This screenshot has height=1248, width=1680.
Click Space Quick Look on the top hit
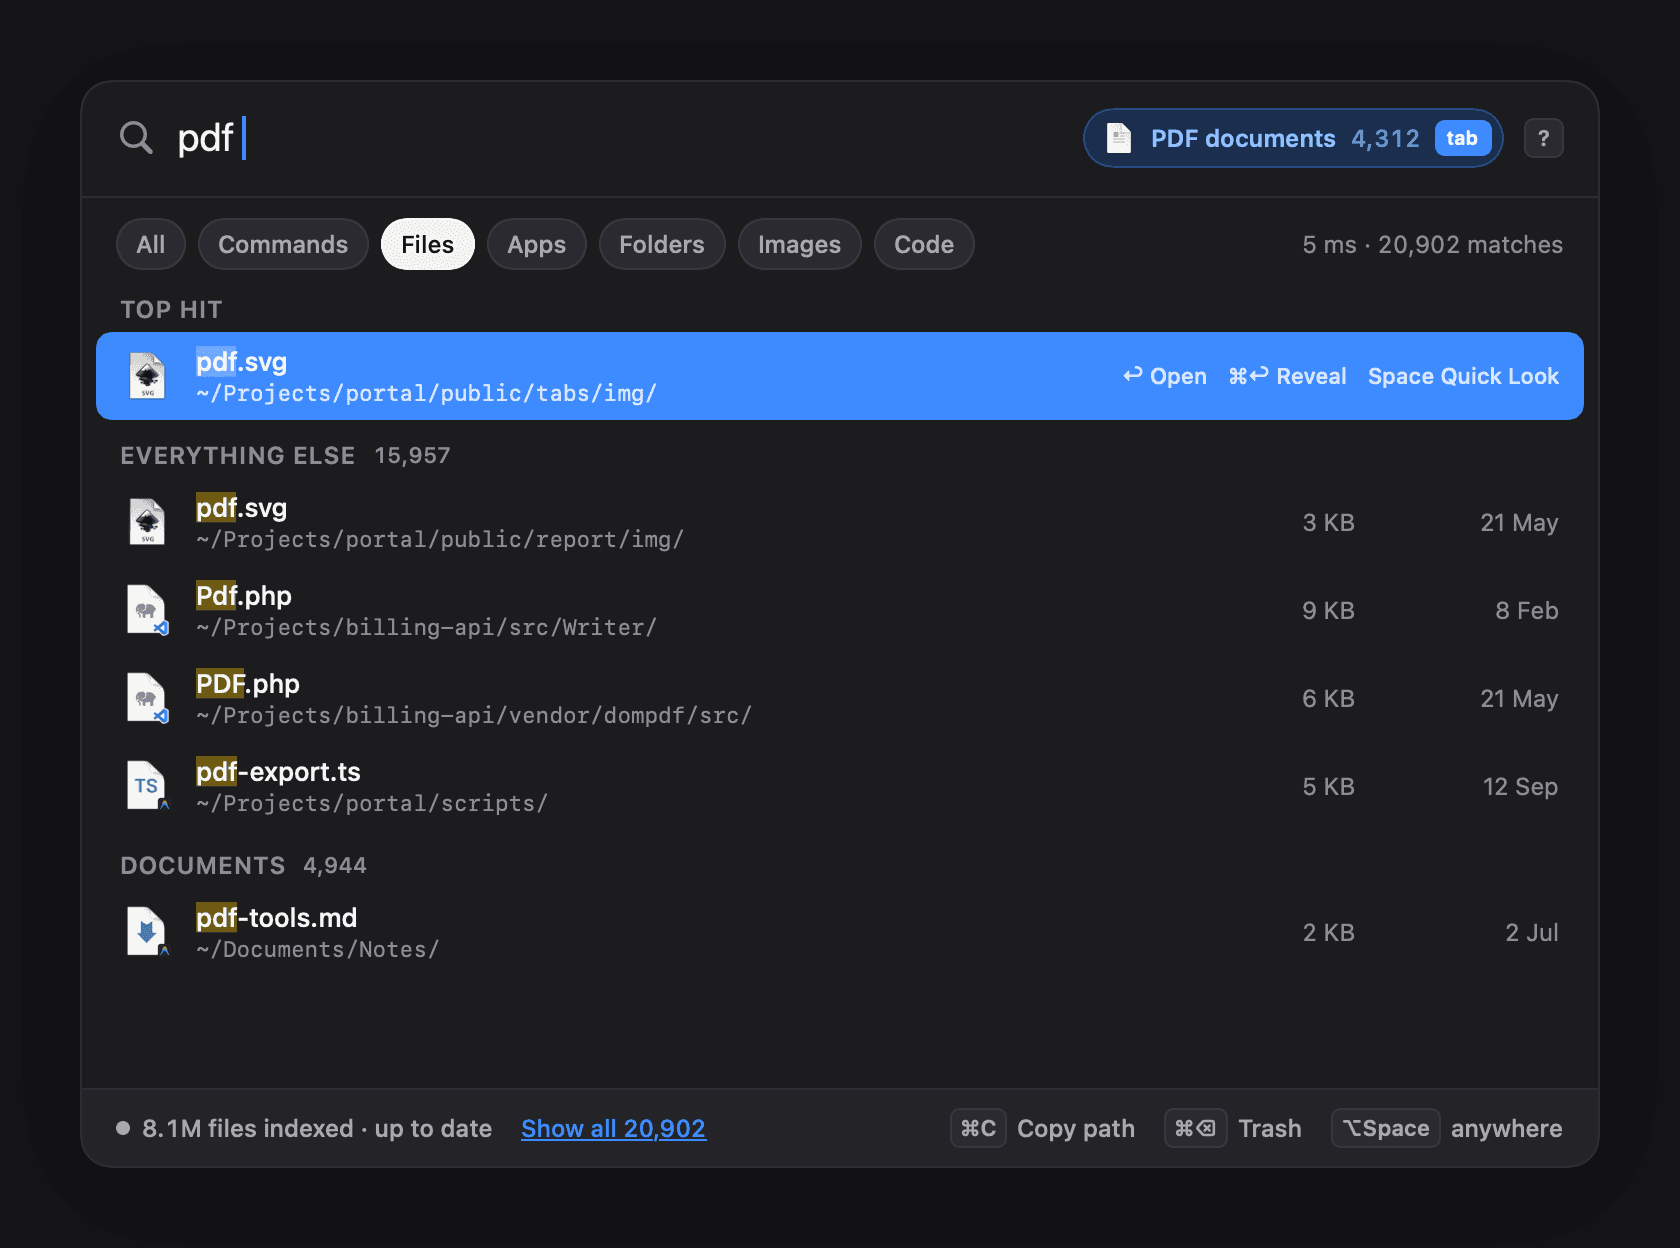[x=1463, y=376]
